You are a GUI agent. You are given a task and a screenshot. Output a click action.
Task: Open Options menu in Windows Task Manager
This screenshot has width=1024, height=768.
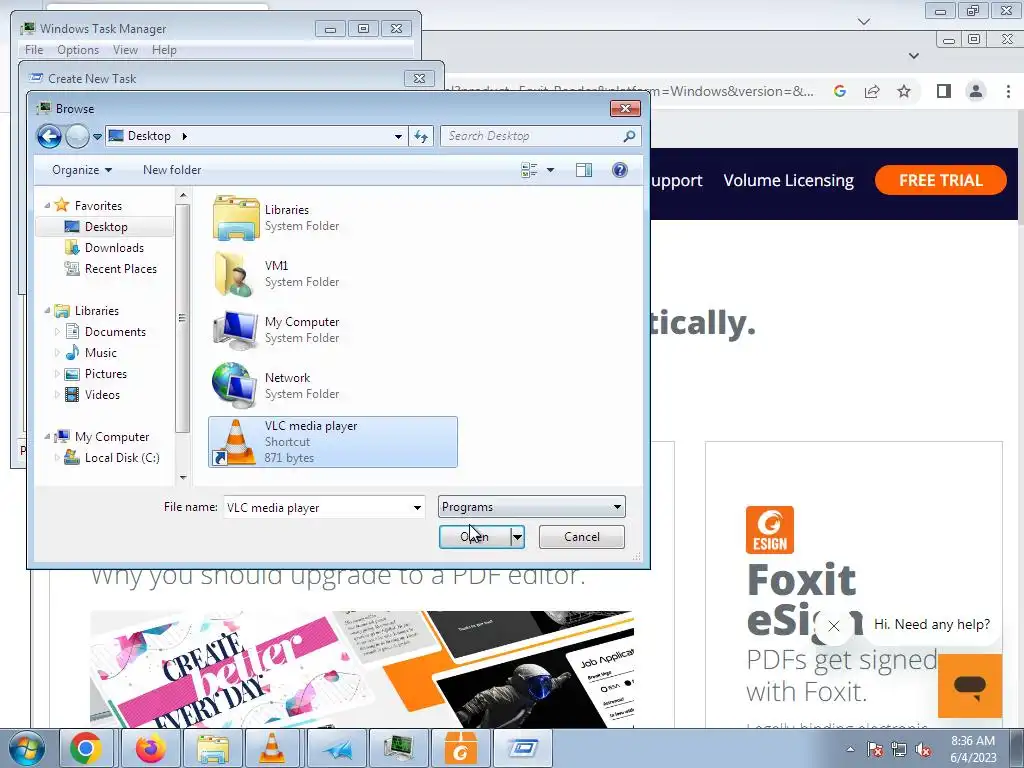tap(78, 50)
